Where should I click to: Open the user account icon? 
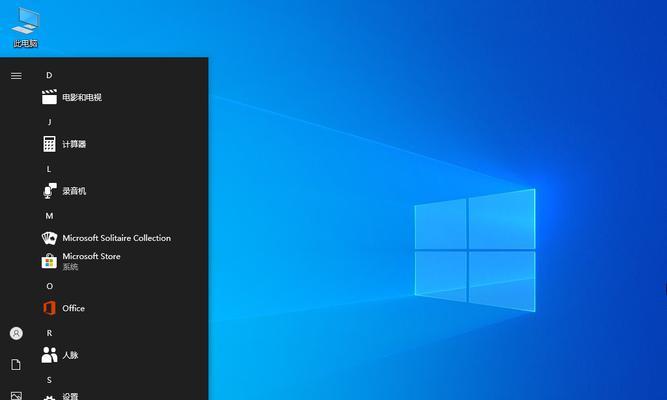pos(16,333)
